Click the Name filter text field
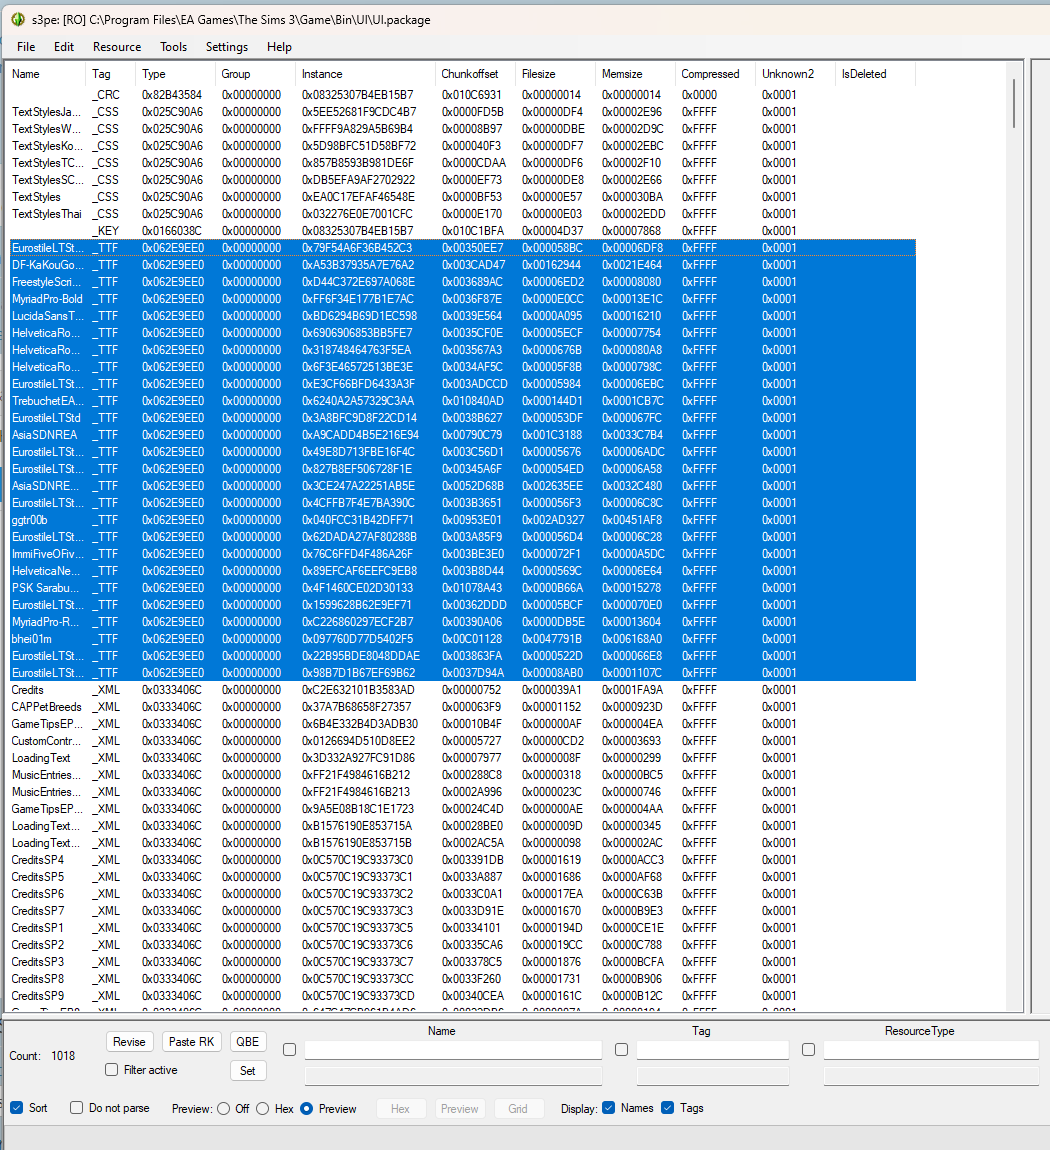Image resolution: width=1050 pixels, height=1150 pixels. (453, 1050)
